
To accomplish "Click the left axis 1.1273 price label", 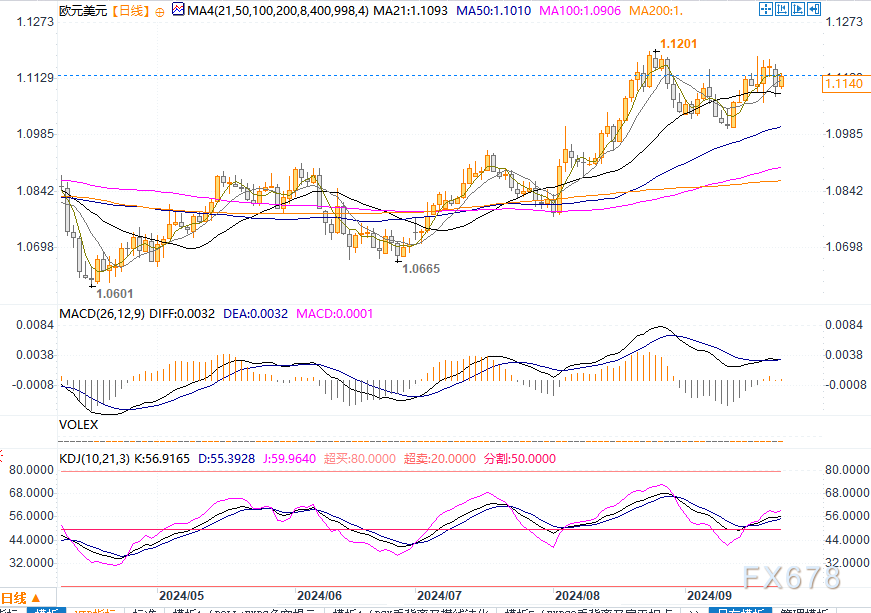I will 35,22.
